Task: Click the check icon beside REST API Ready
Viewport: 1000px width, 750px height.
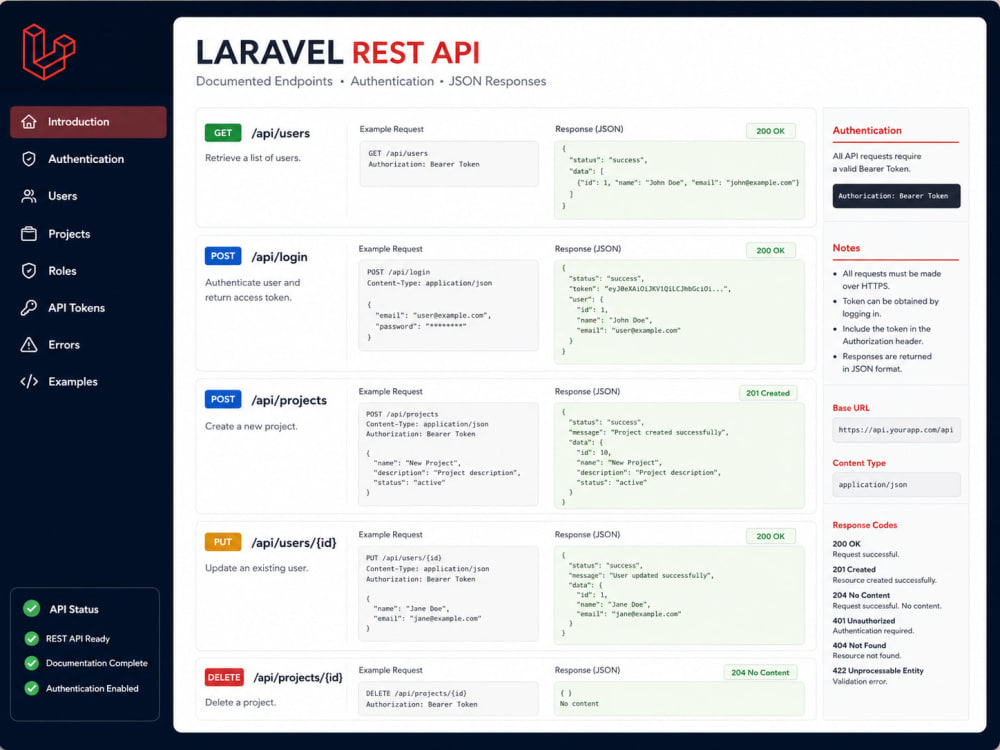Action: coord(31,638)
